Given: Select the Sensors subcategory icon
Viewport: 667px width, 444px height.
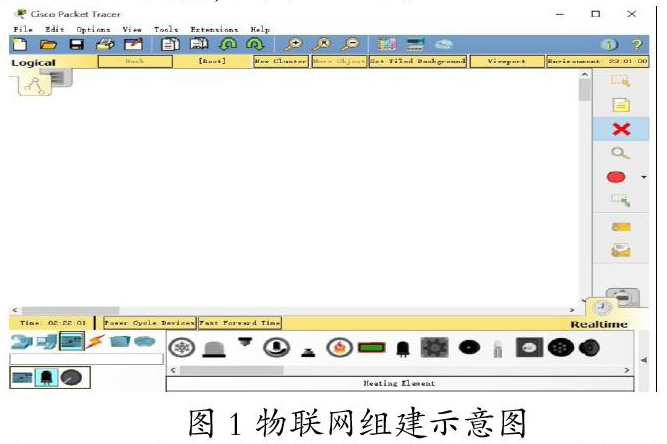Looking at the screenshot, I should click(x=71, y=377).
